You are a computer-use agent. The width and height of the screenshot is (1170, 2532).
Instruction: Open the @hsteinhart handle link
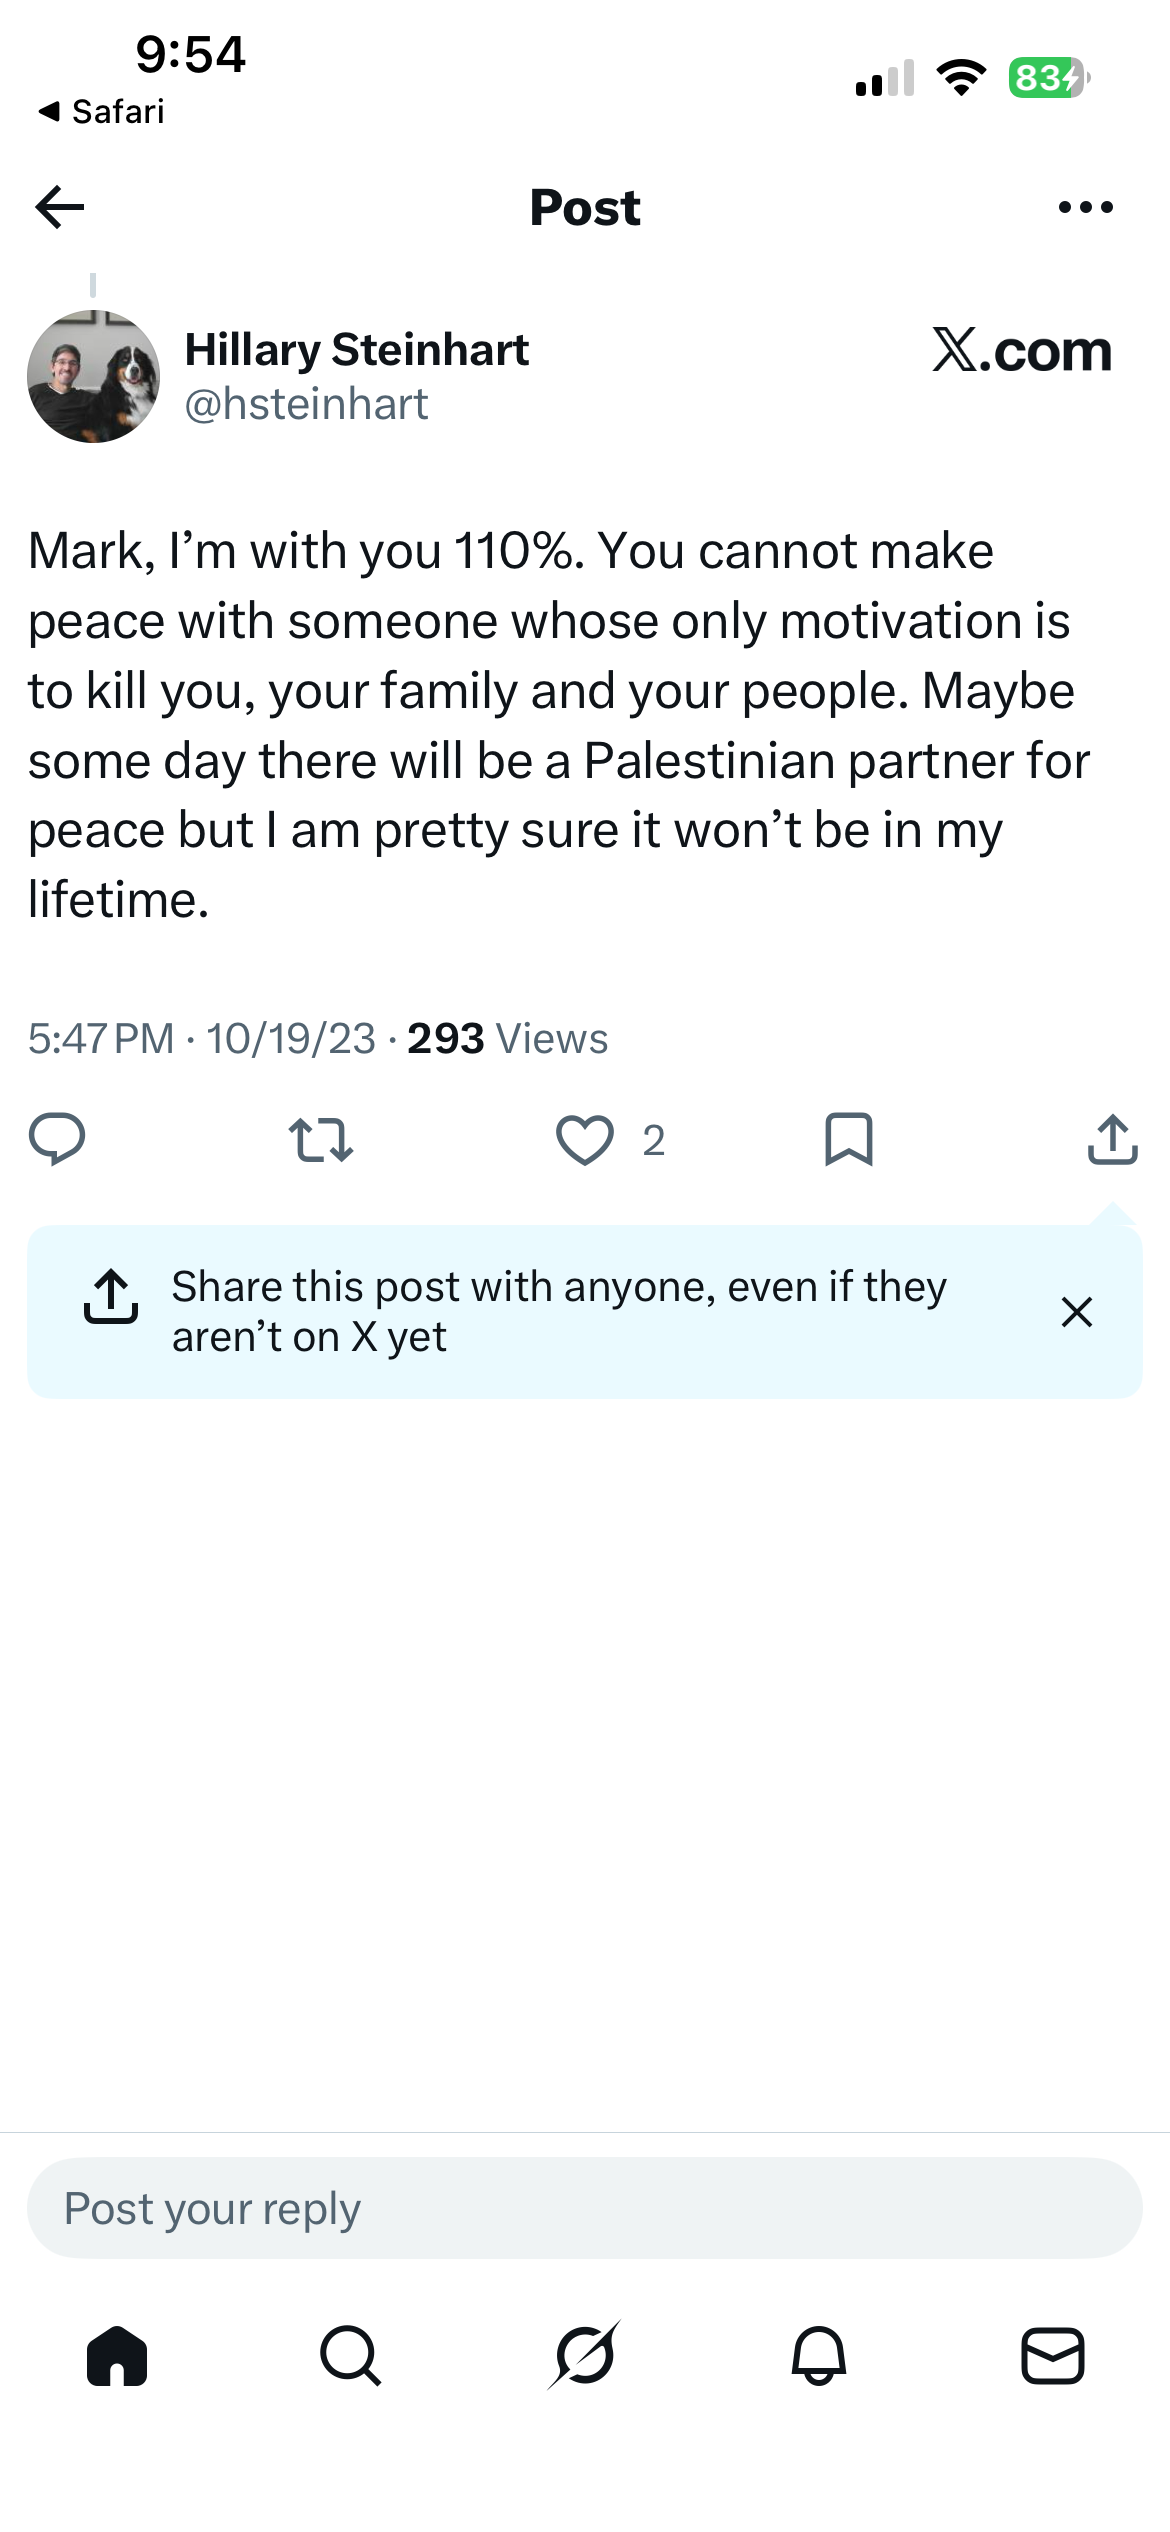[306, 404]
